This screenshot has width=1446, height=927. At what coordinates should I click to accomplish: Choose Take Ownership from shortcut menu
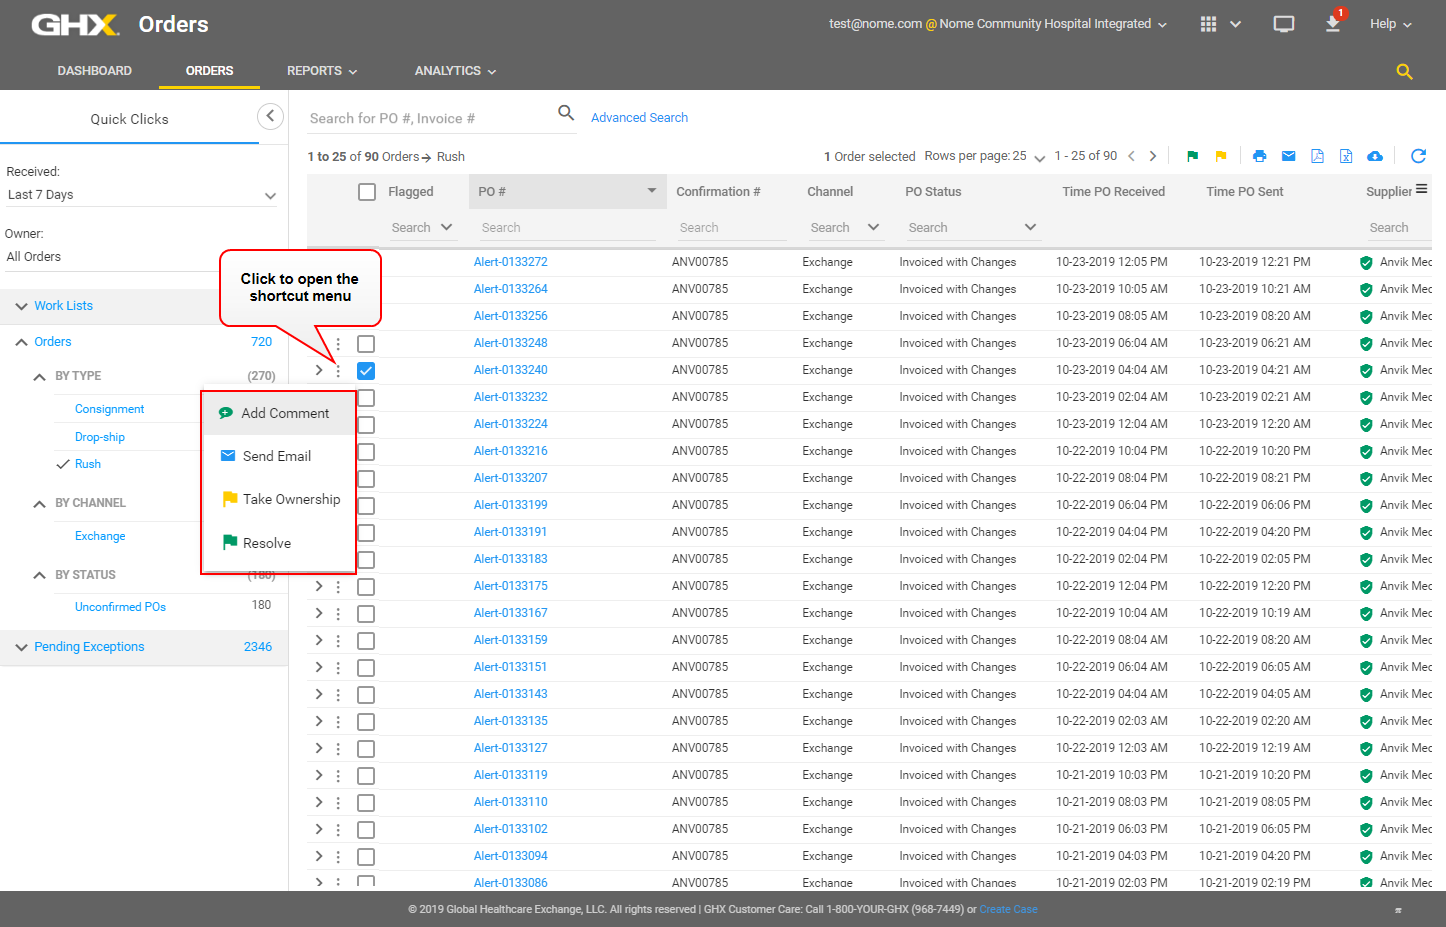tap(291, 499)
